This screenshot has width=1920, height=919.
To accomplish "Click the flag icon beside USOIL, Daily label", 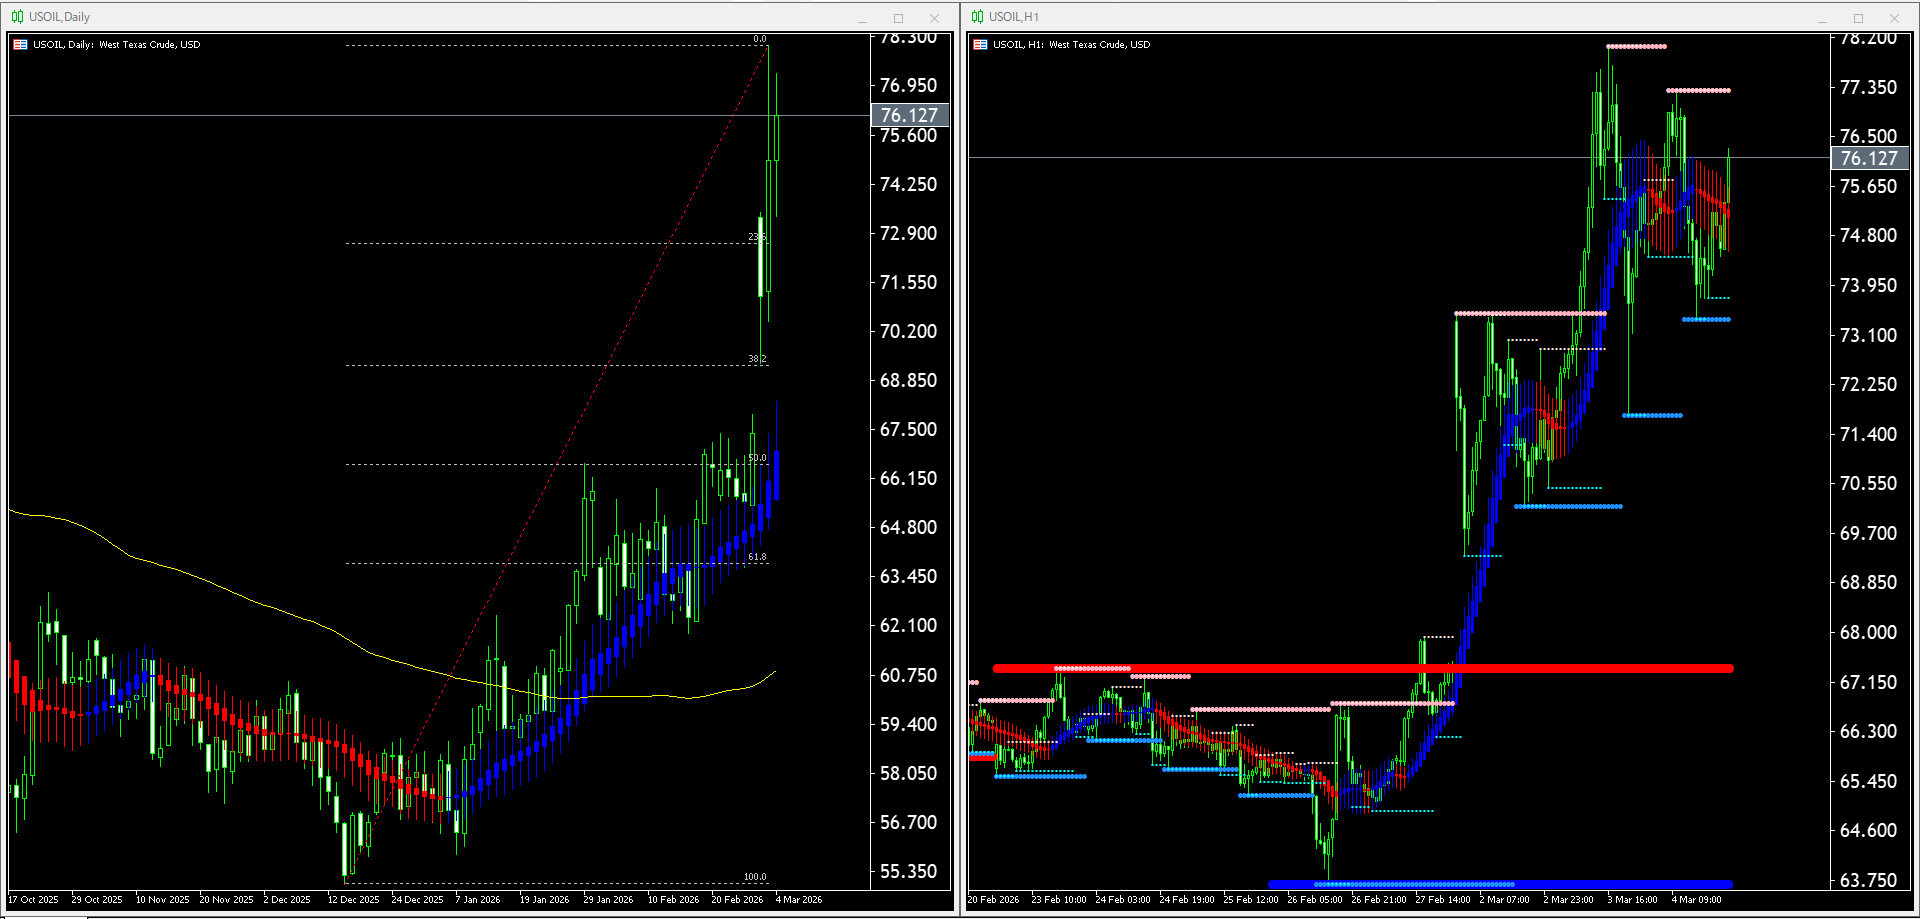I will point(20,45).
